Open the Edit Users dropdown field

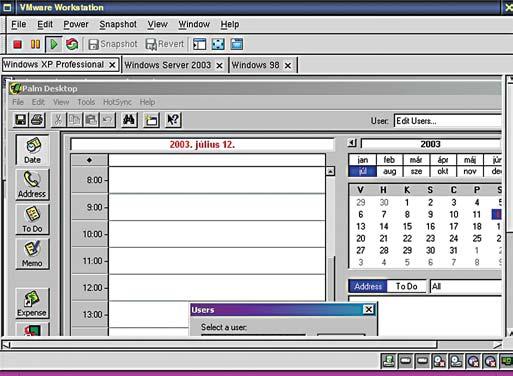tap(447, 121)
